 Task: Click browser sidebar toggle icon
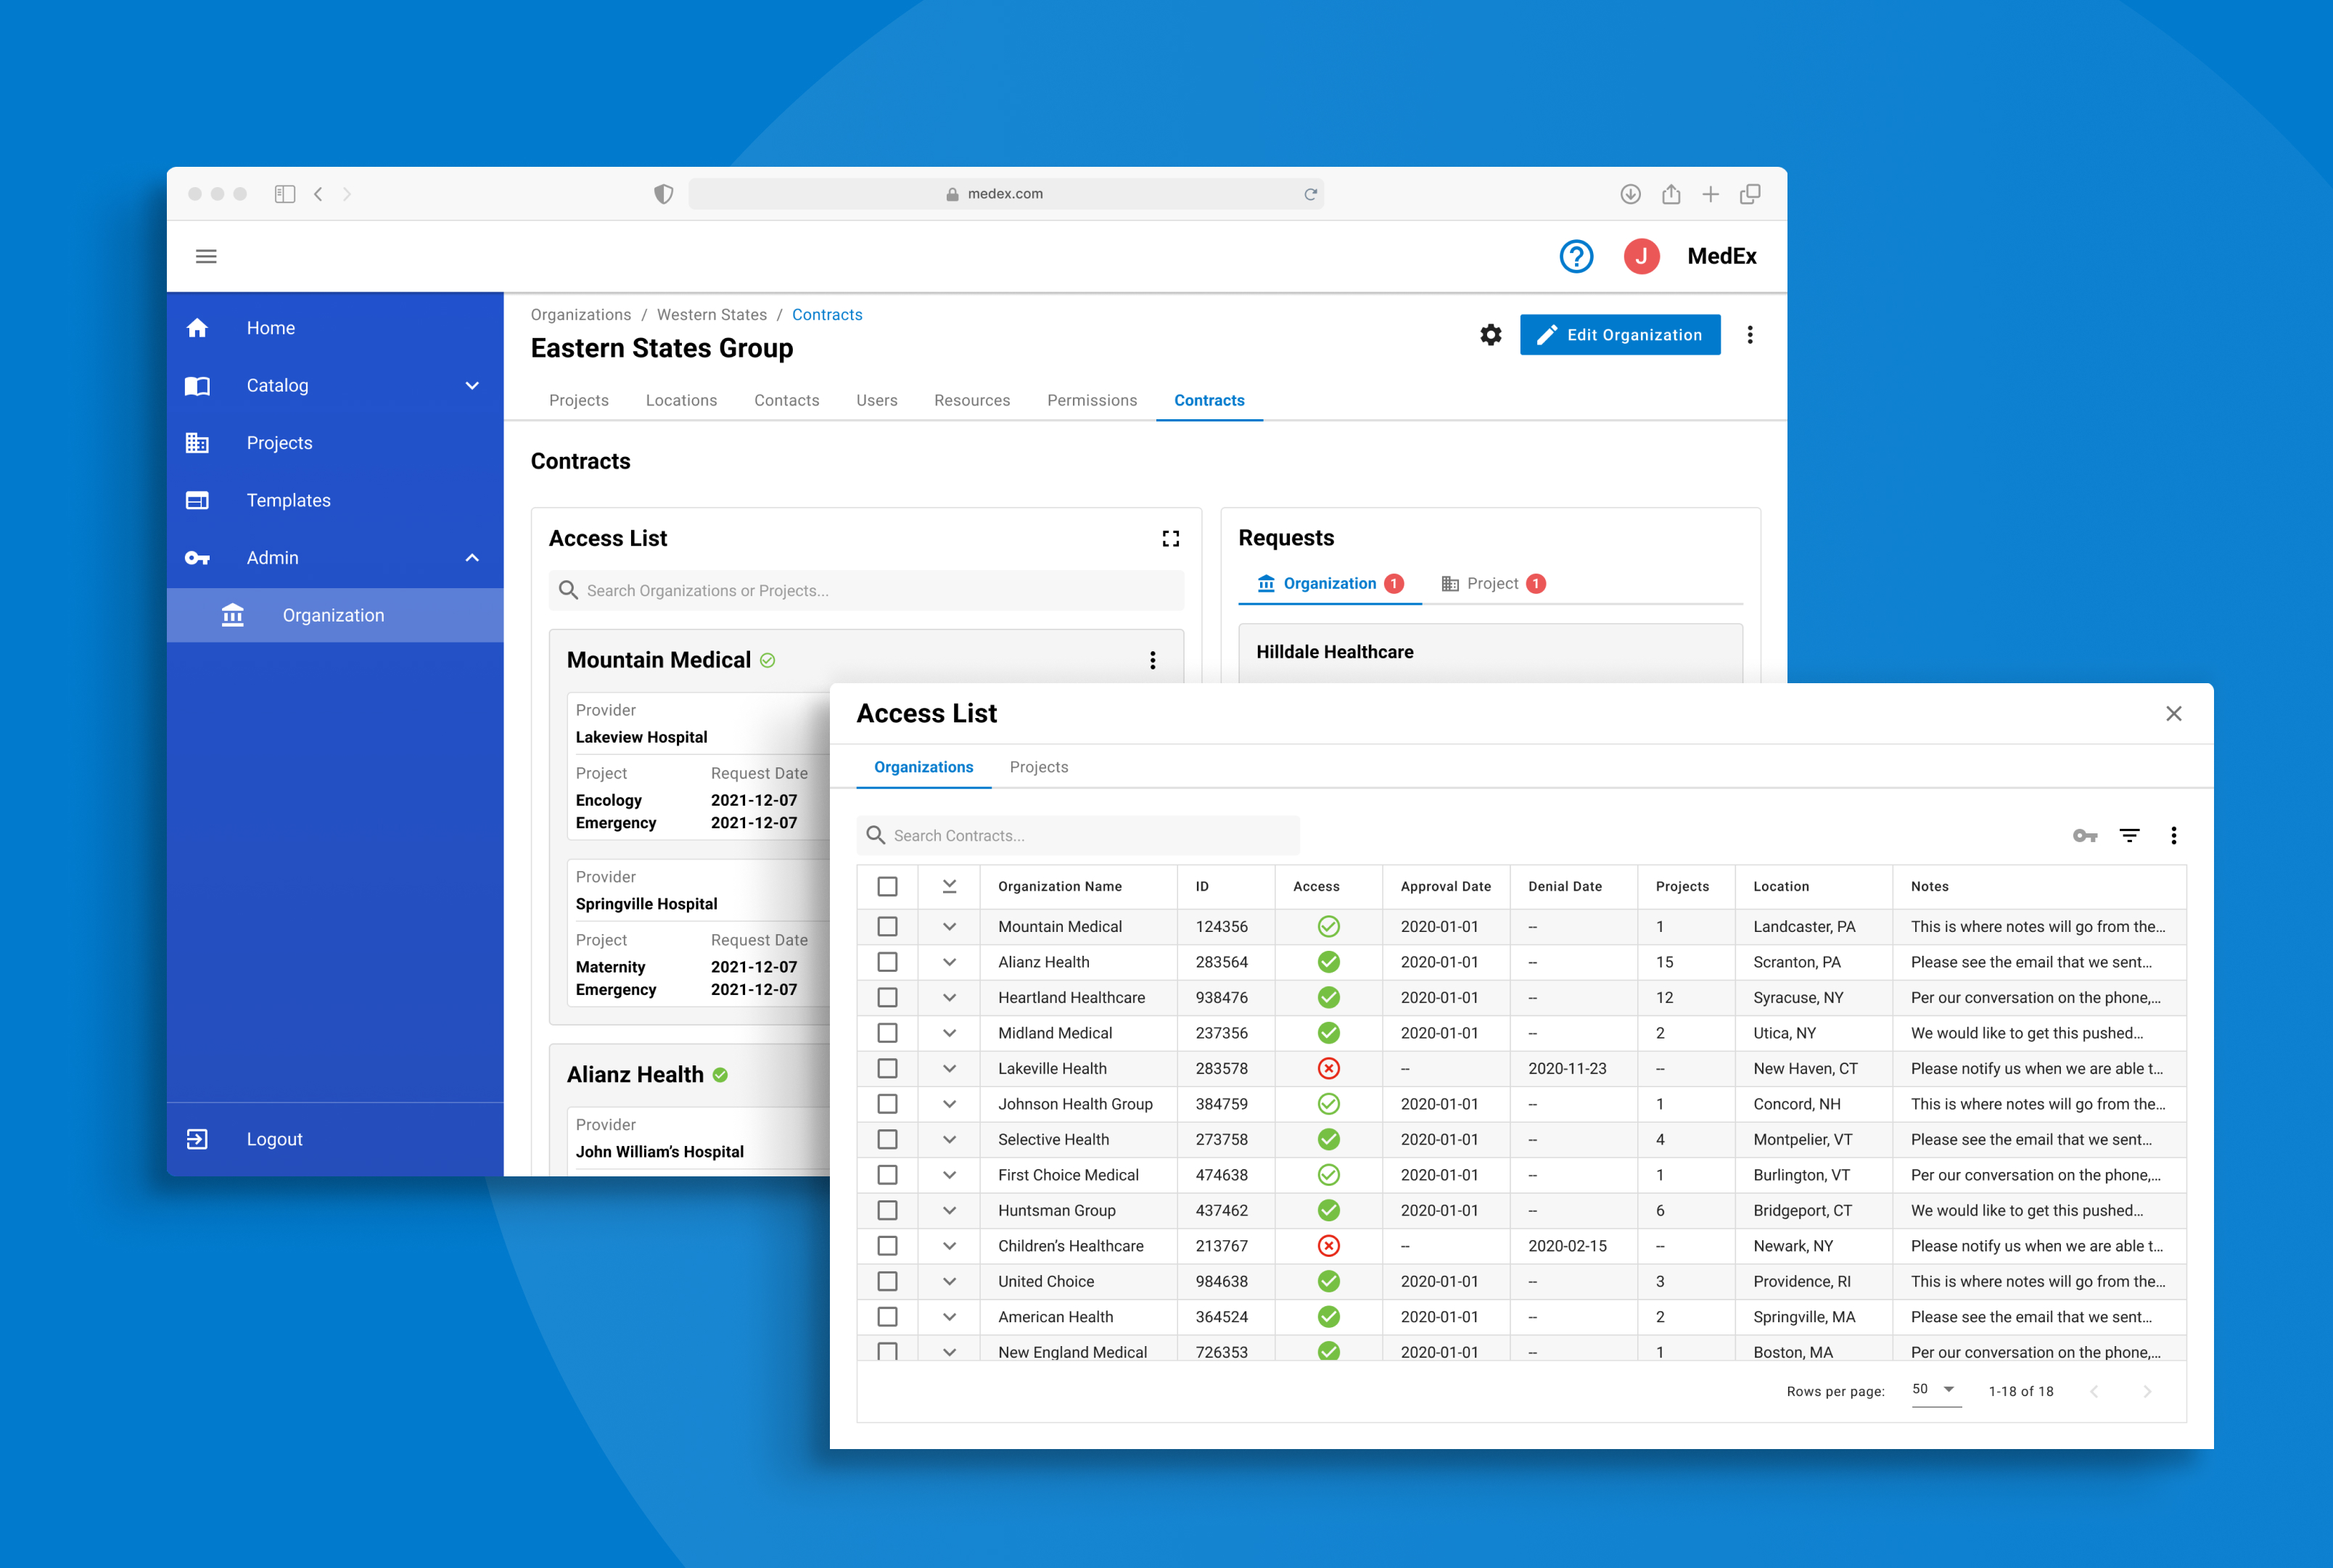point(284,194)
